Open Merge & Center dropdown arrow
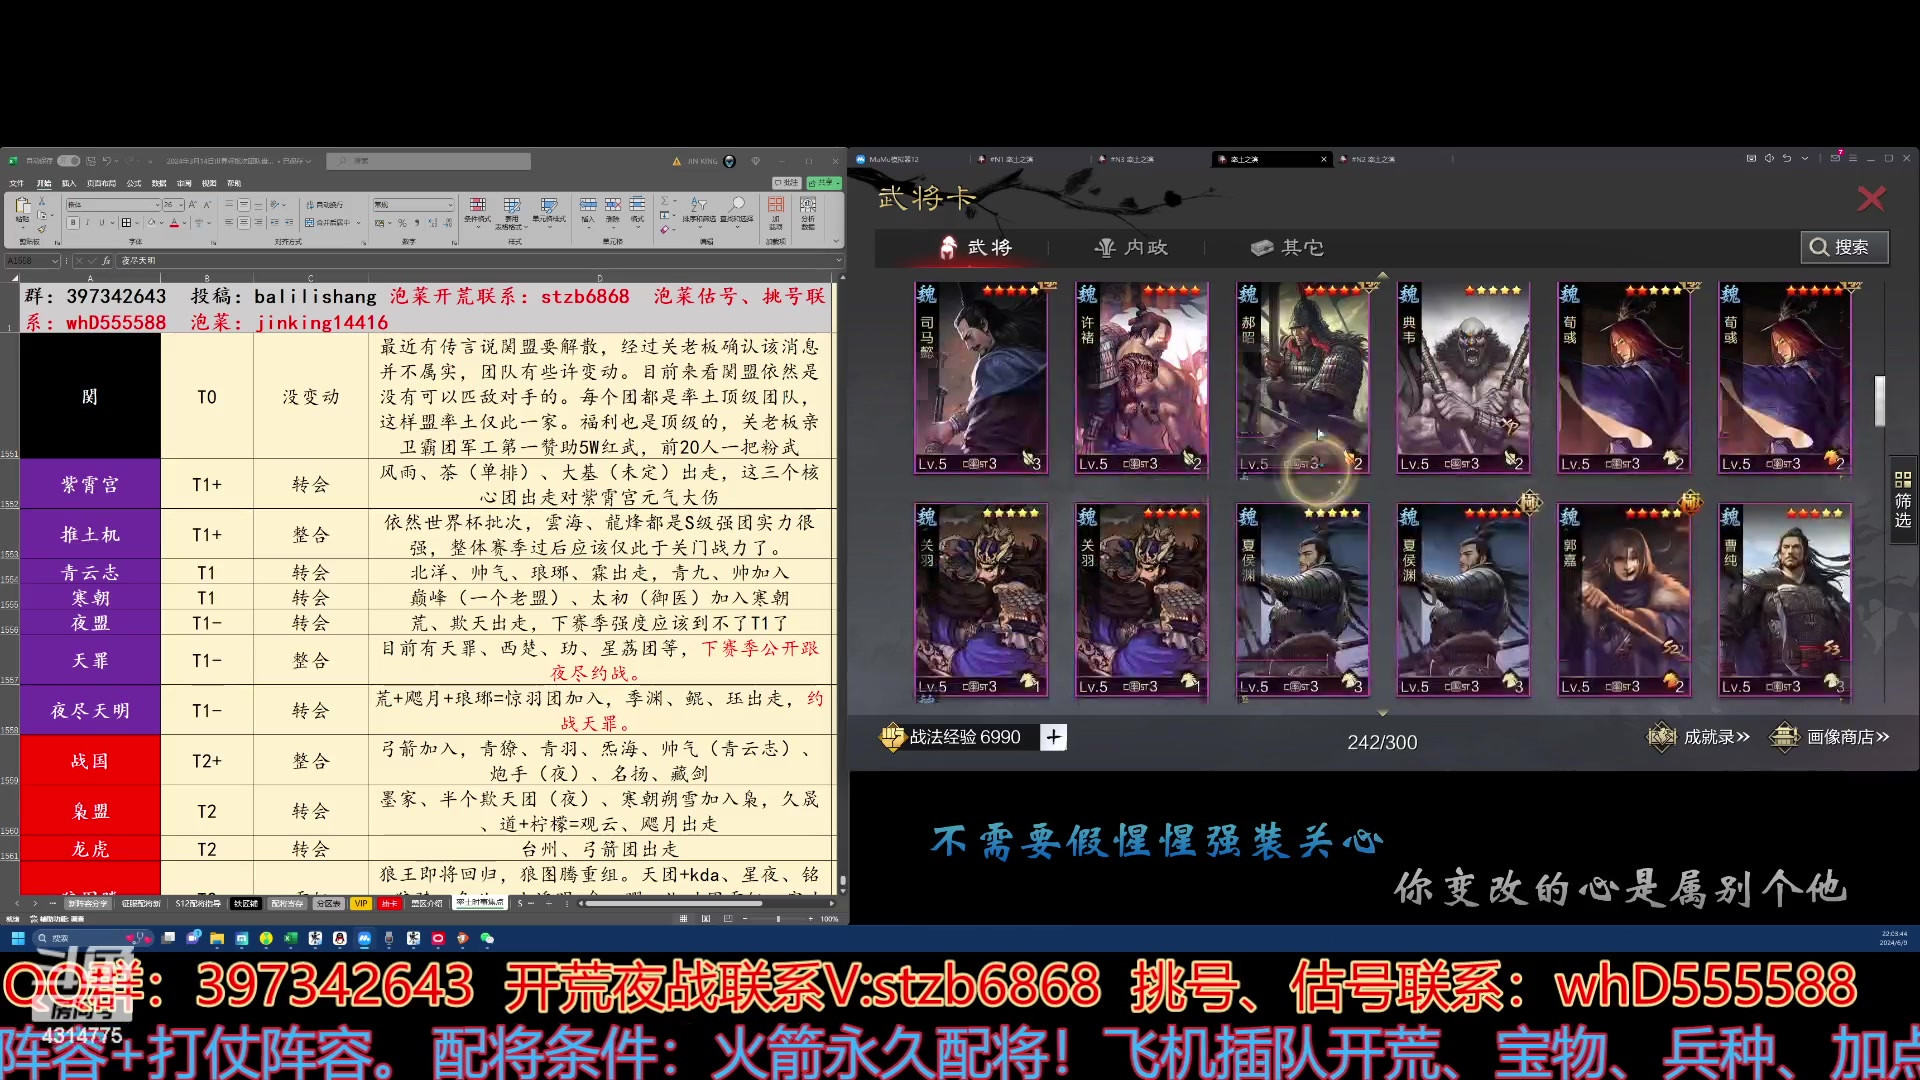The image size is (1920, 1080). [x=358, y=223]
